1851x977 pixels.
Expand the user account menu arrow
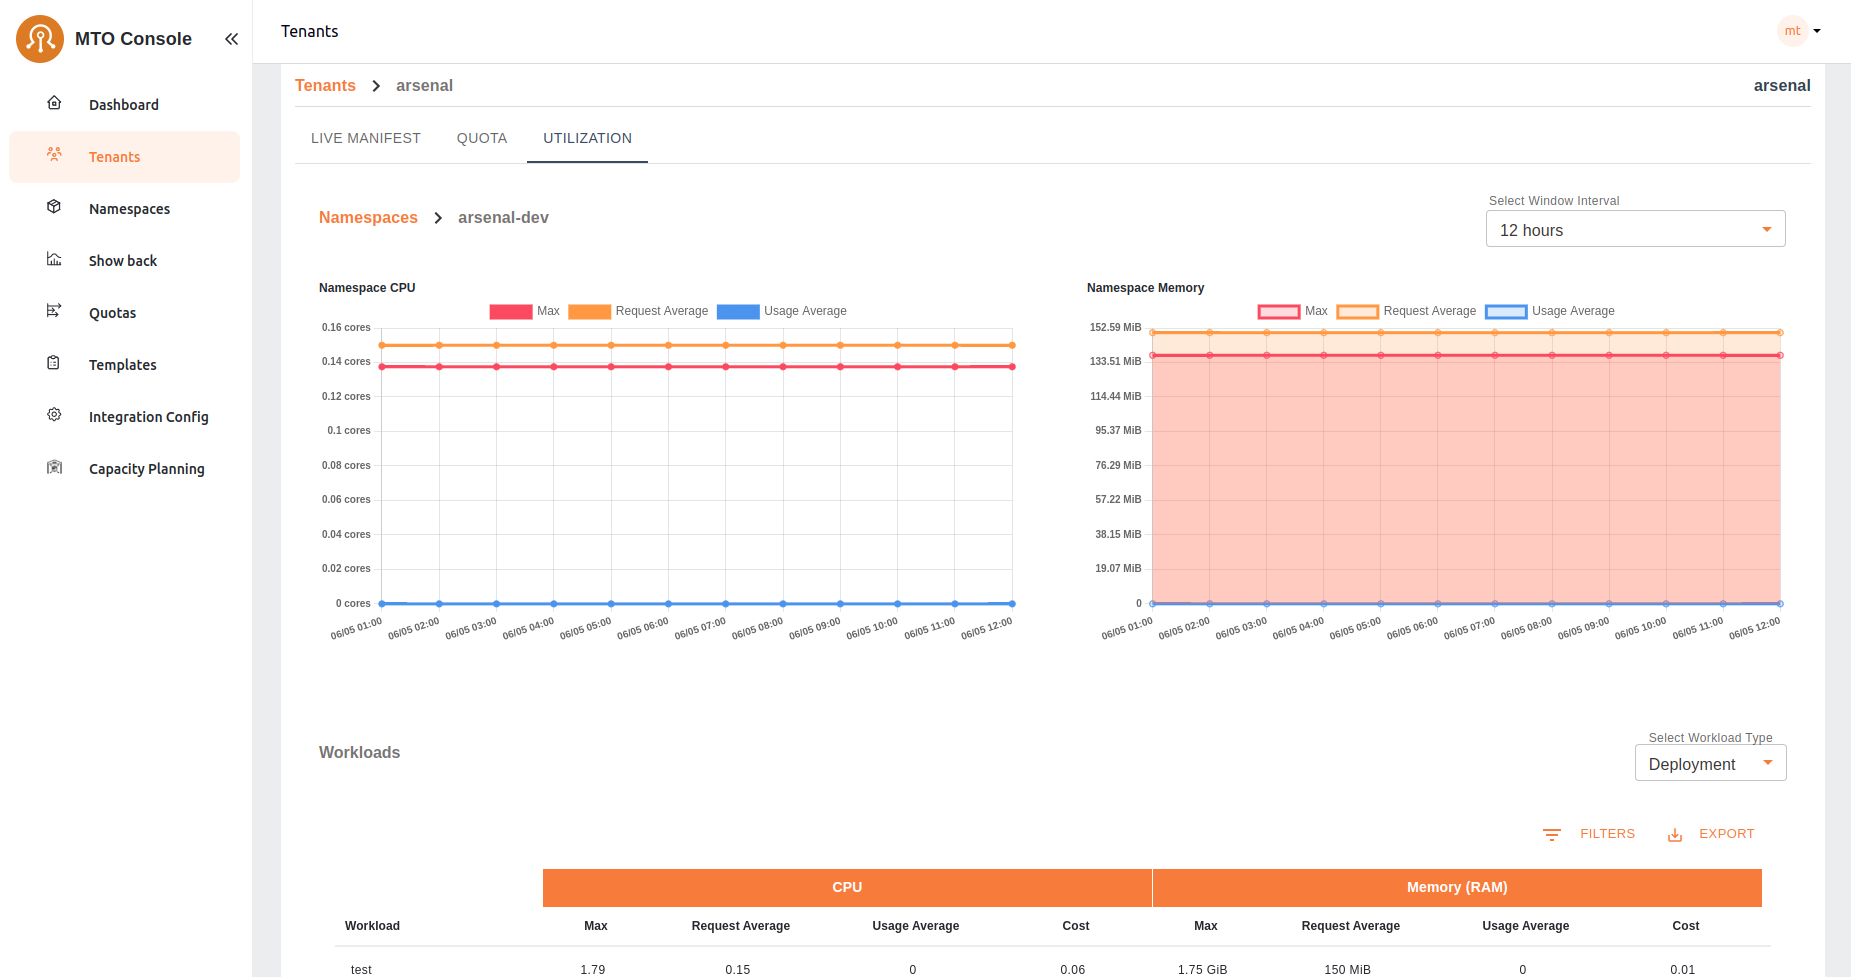pos(1817,31)
